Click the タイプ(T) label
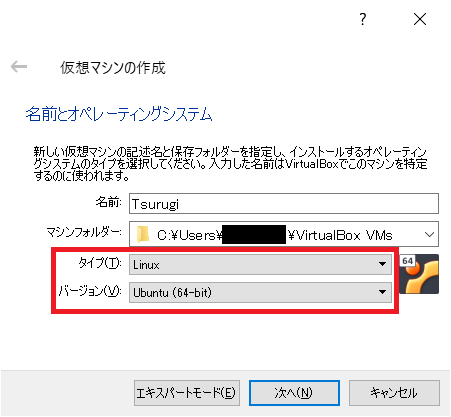Screen dimensions: 451x417 point(100,263)
